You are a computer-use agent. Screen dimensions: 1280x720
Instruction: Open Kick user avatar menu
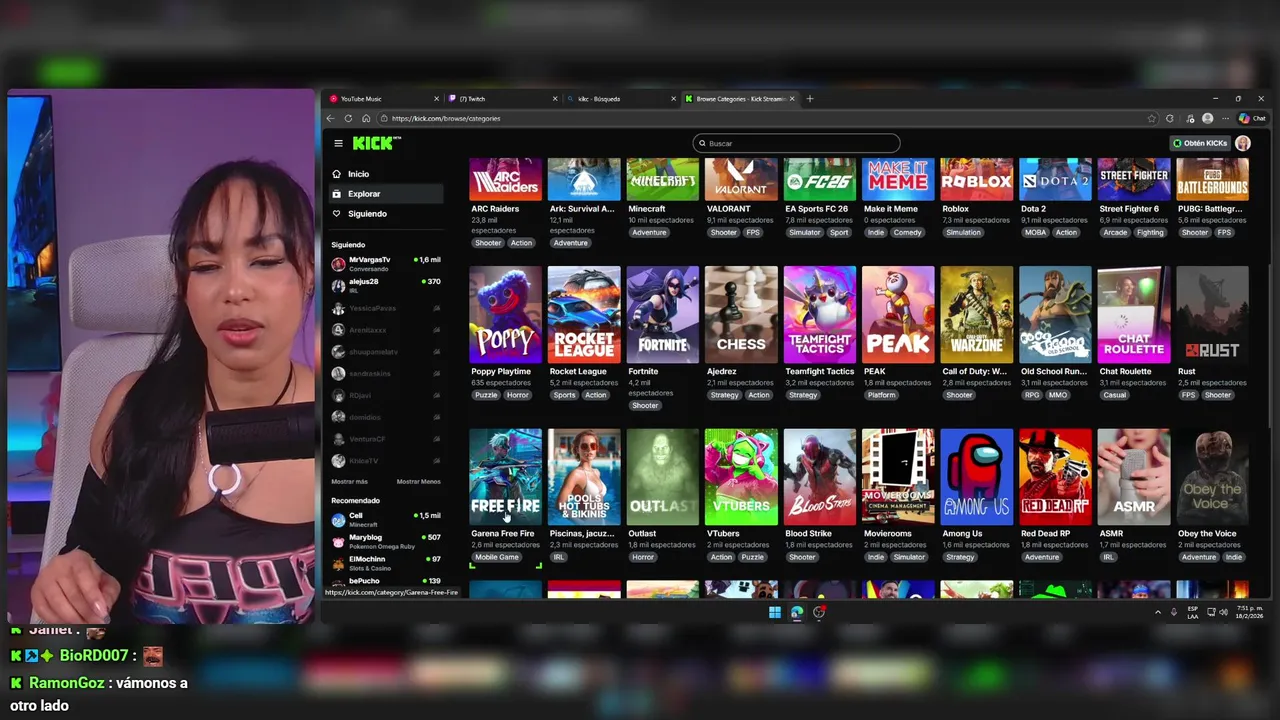(x=1242, y=143)
